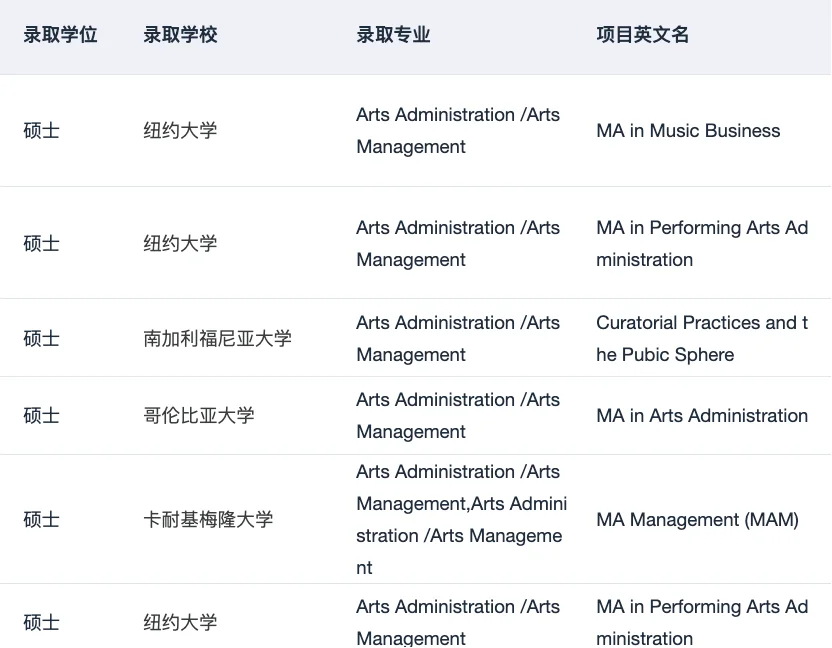The image size is (832, 648).
Task: Click the 南加利福尼亚大学 school cell
Action: [x=217, y=338]
